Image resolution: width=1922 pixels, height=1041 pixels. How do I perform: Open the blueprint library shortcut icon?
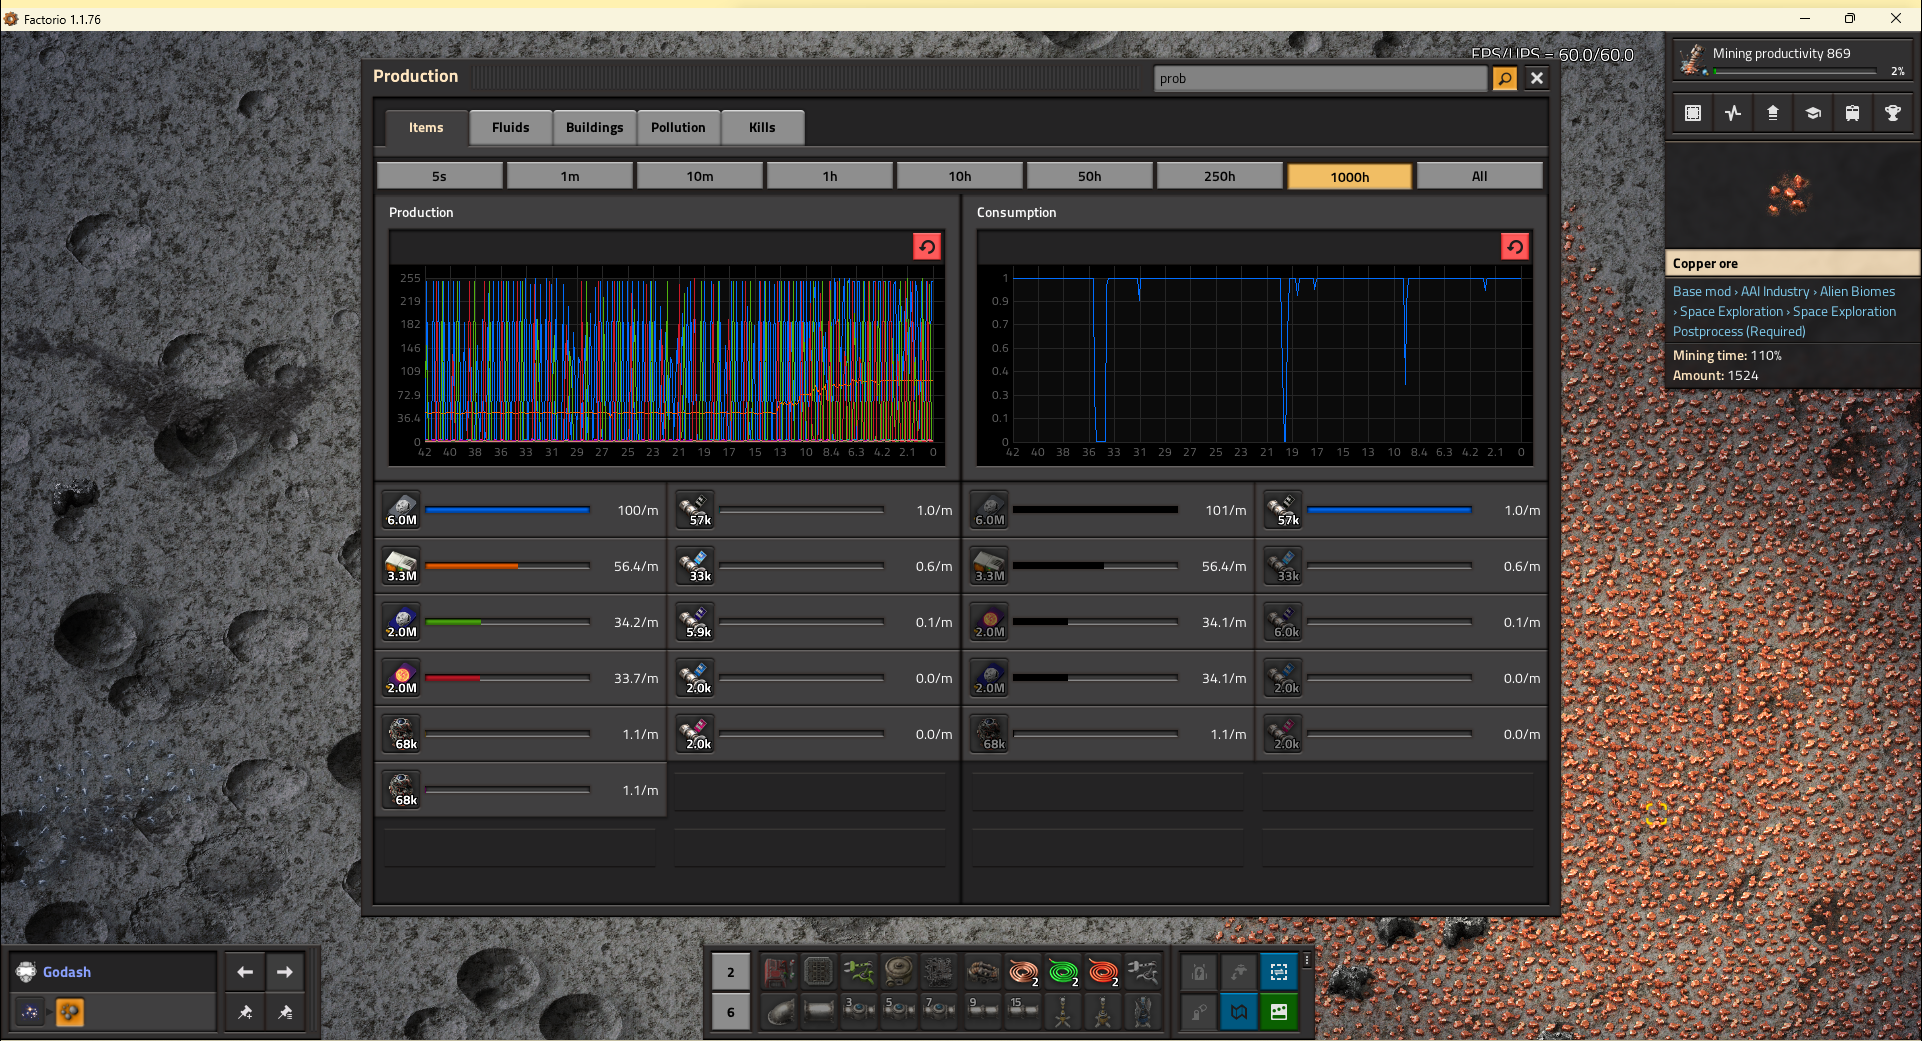coord(1693,113)
